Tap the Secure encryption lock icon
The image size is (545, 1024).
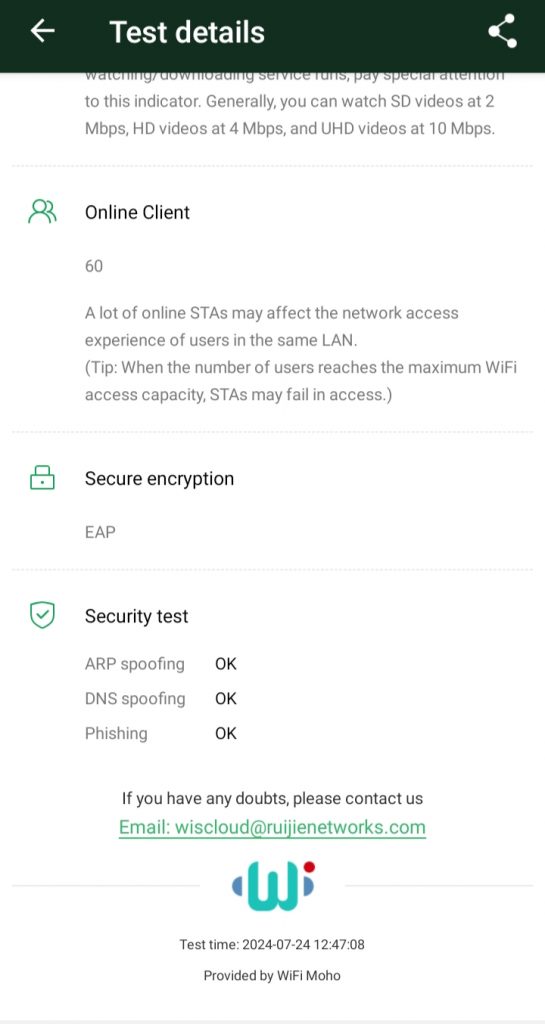[x=42, y=478]
